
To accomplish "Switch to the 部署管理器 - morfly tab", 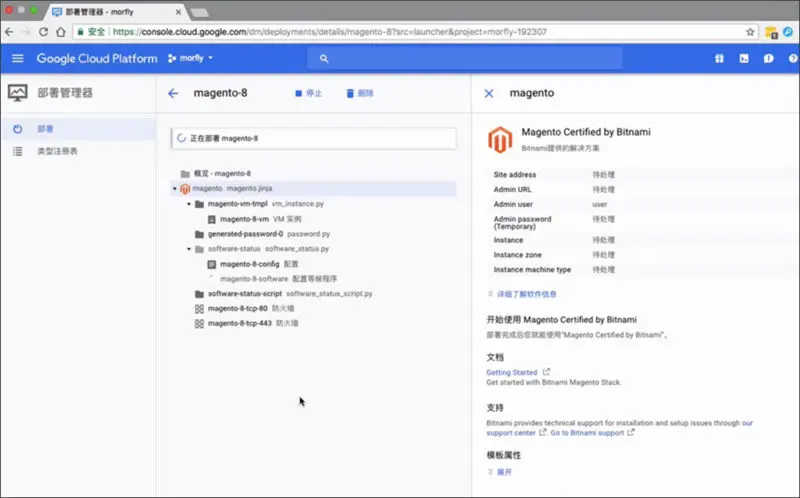I will coord(116,12).
